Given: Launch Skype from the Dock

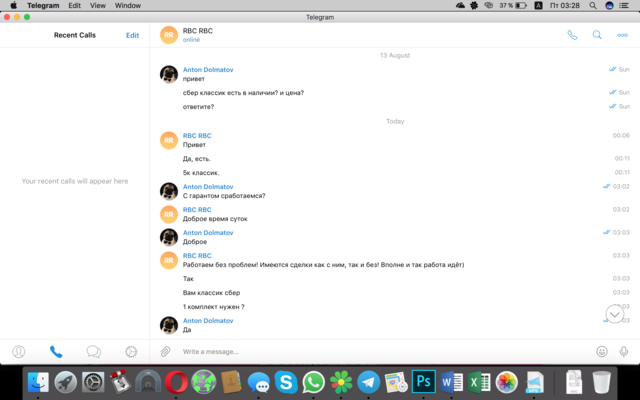Looking at the screenshot, I should point(286,382).
